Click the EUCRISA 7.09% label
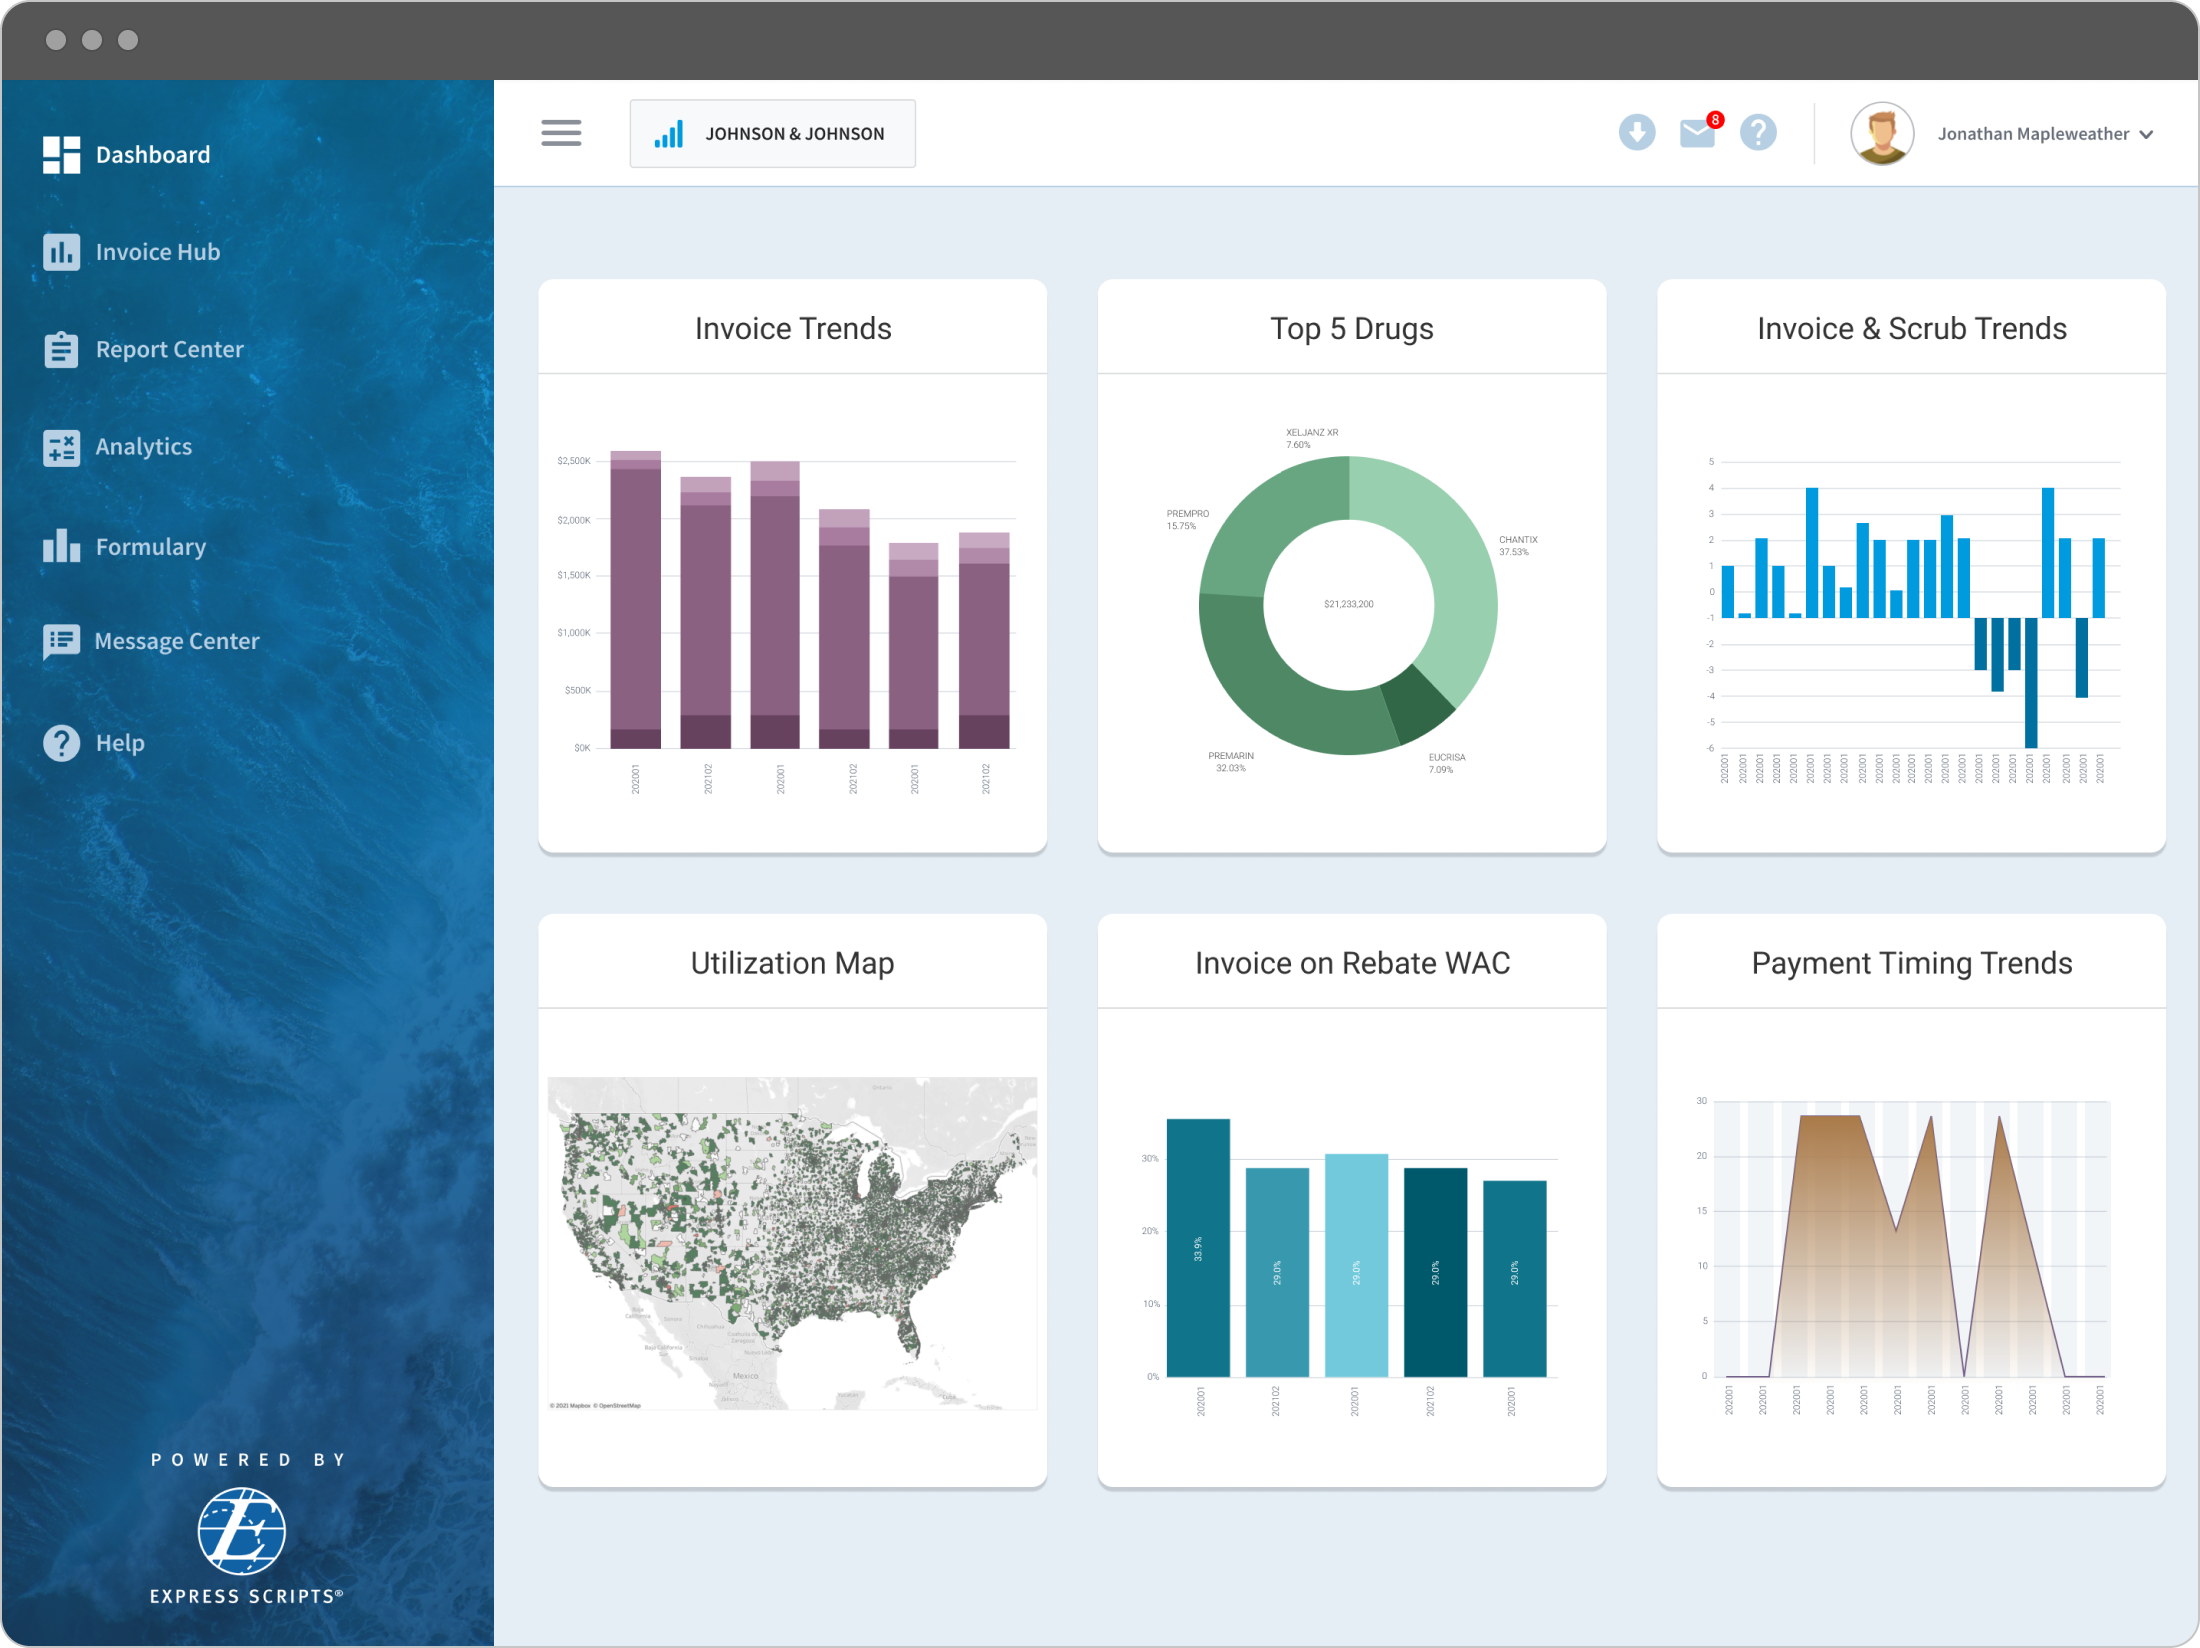 1446,763
